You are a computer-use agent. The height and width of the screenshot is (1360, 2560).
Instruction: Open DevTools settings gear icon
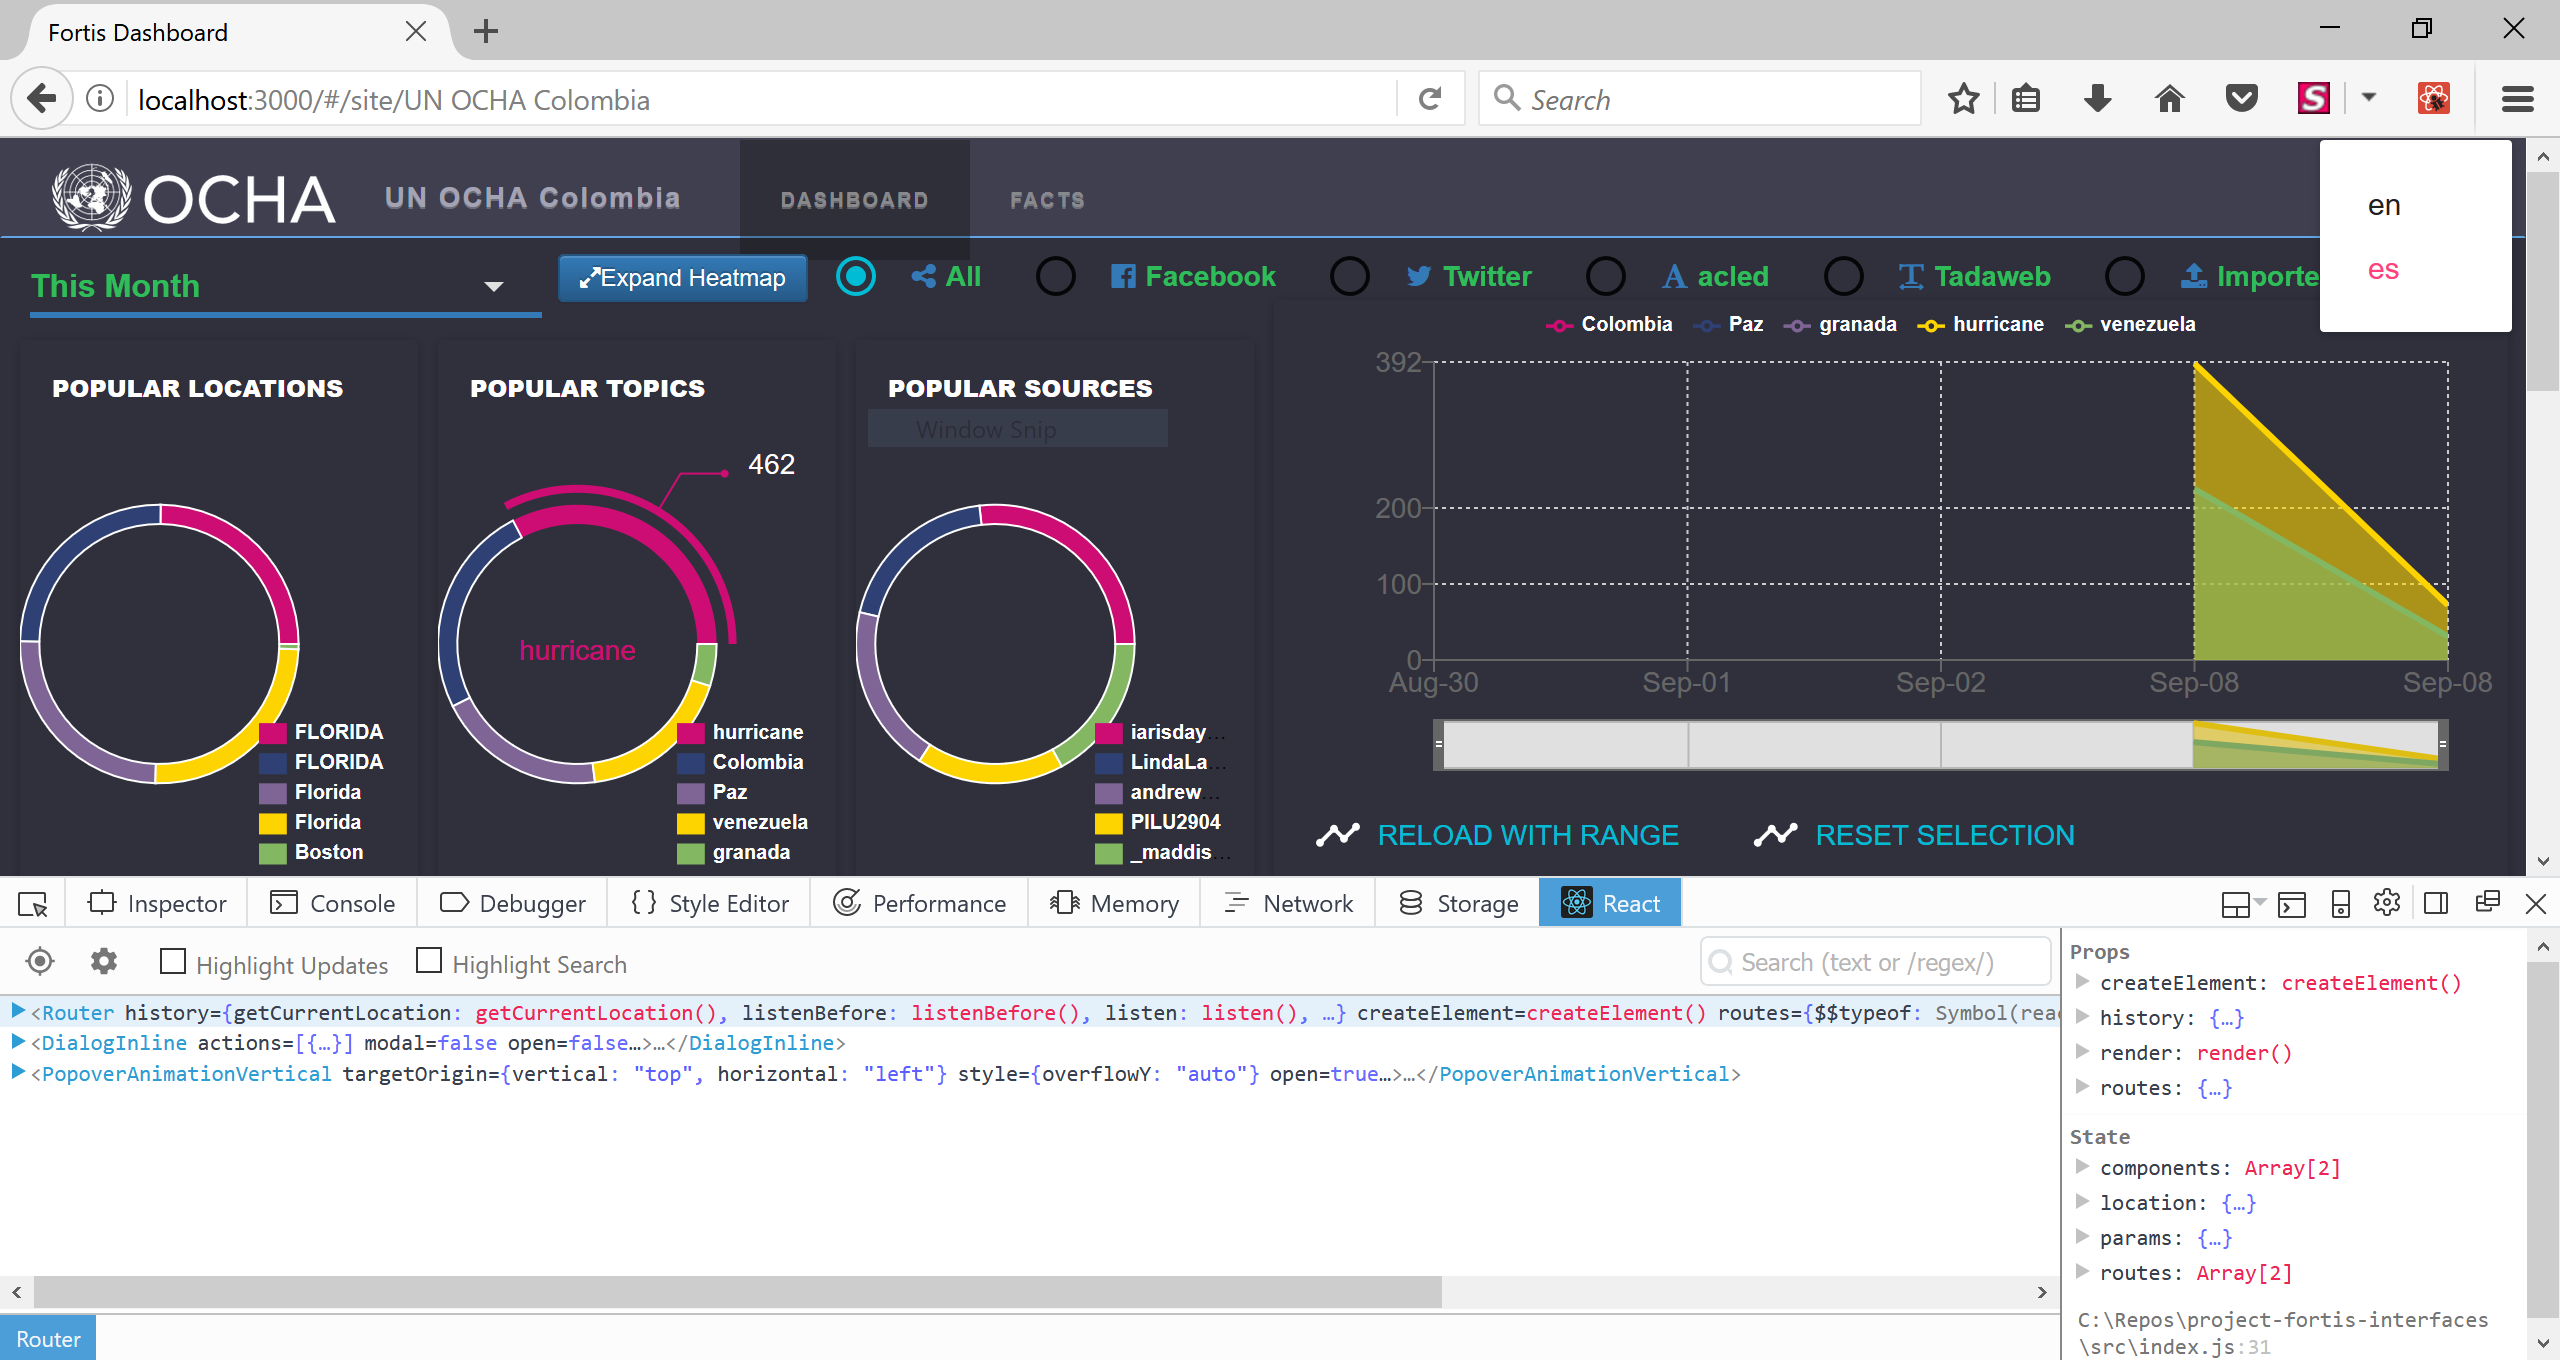[x=2386, y=903]
